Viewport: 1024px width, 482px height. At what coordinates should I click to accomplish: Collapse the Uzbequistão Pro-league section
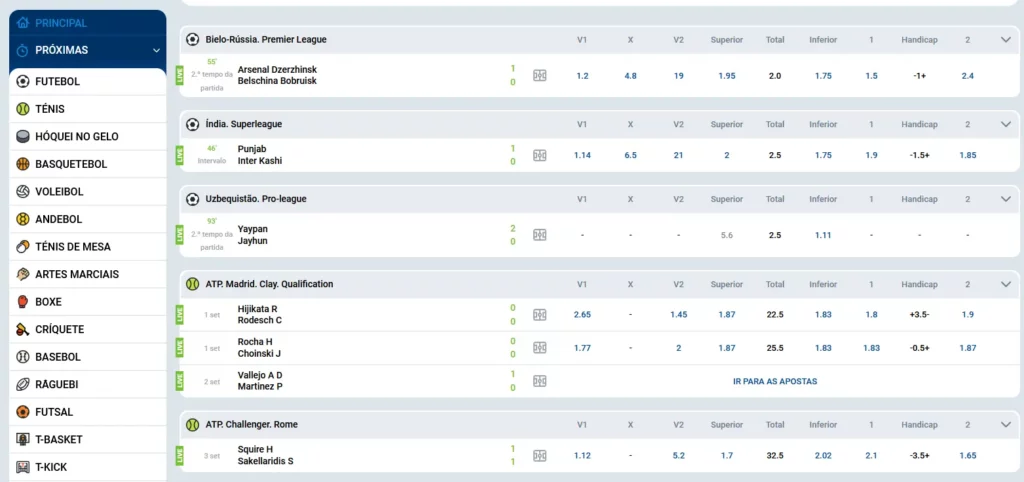1005,199
